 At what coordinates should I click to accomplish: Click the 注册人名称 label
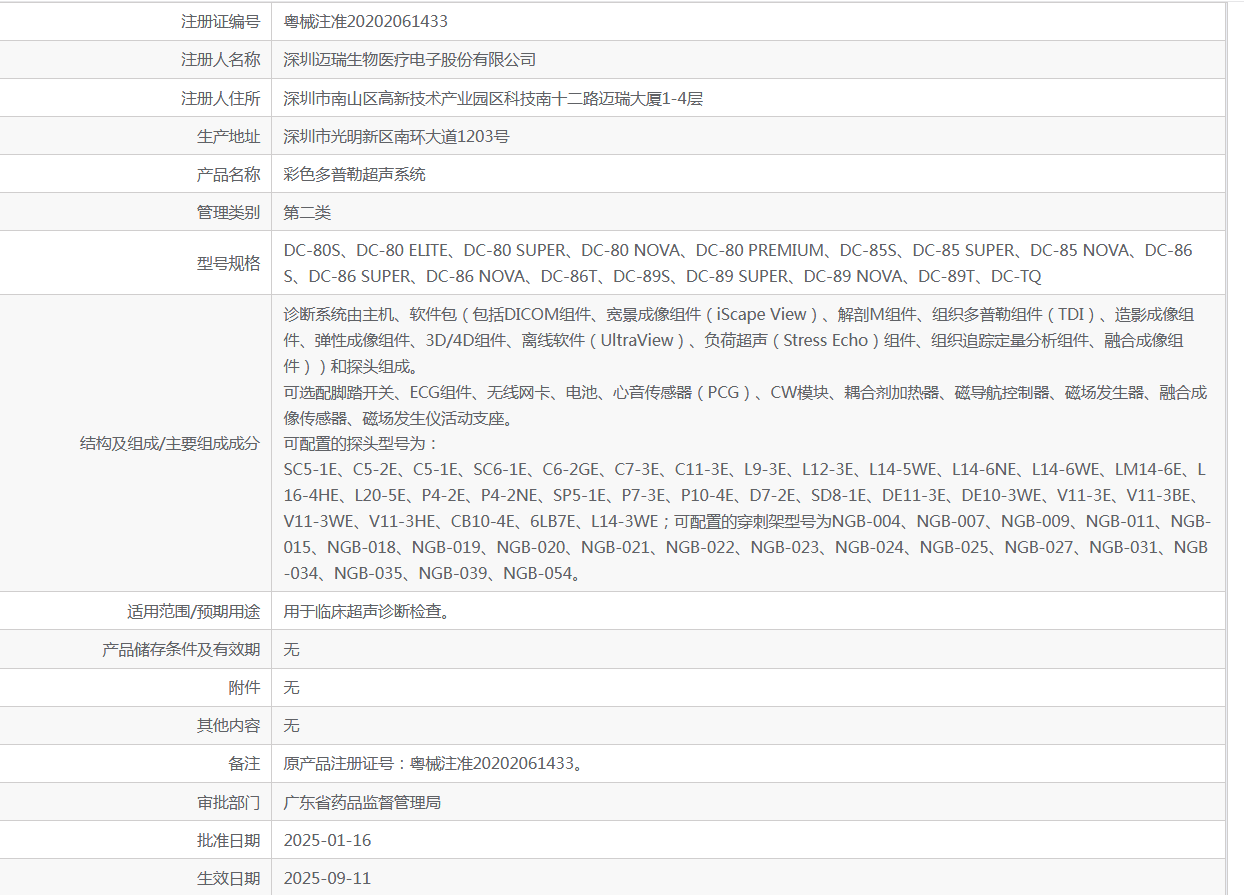coord(220,60)
